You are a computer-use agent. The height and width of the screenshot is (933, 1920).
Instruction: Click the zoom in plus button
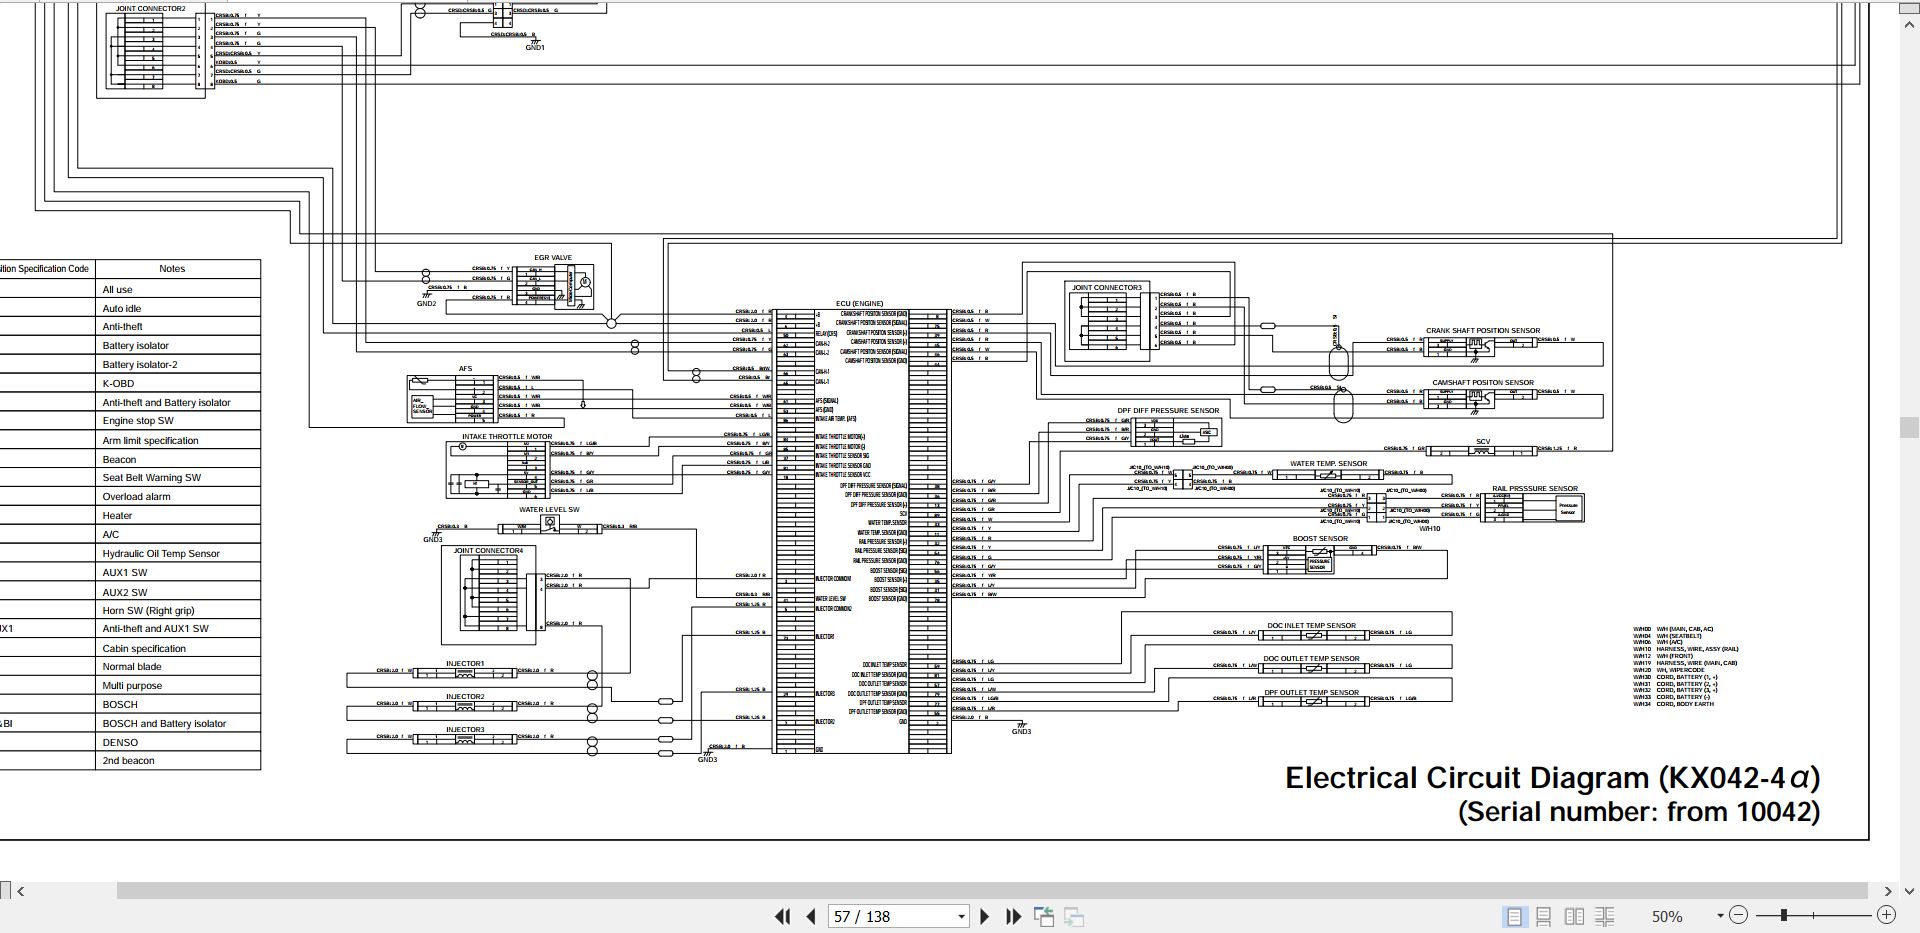click(1887, 915)
